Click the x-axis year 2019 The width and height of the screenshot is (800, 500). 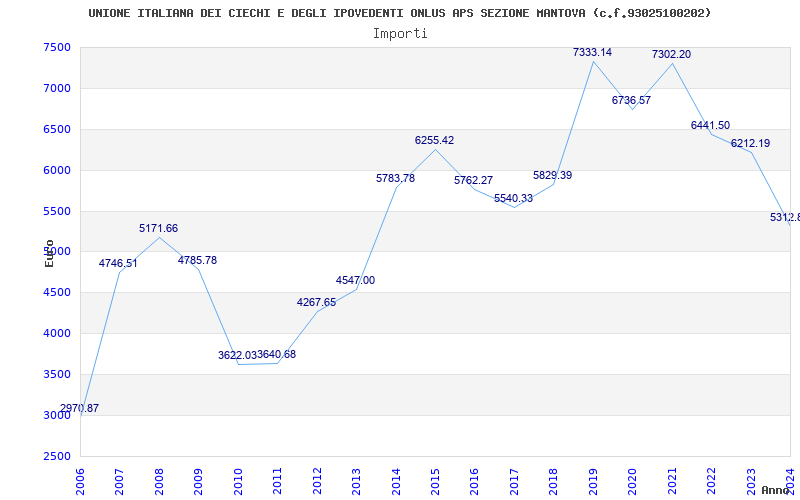pyautogui.click(x=593, y=482)
